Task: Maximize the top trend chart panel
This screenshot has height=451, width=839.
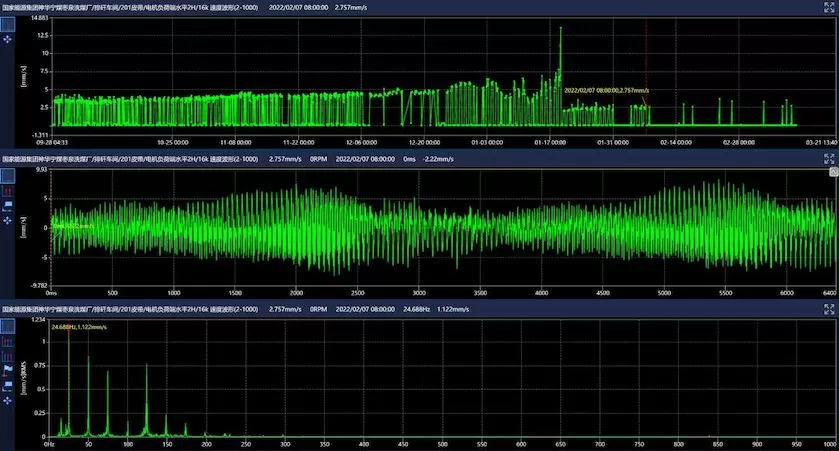Action: click(x=829, y=6)
